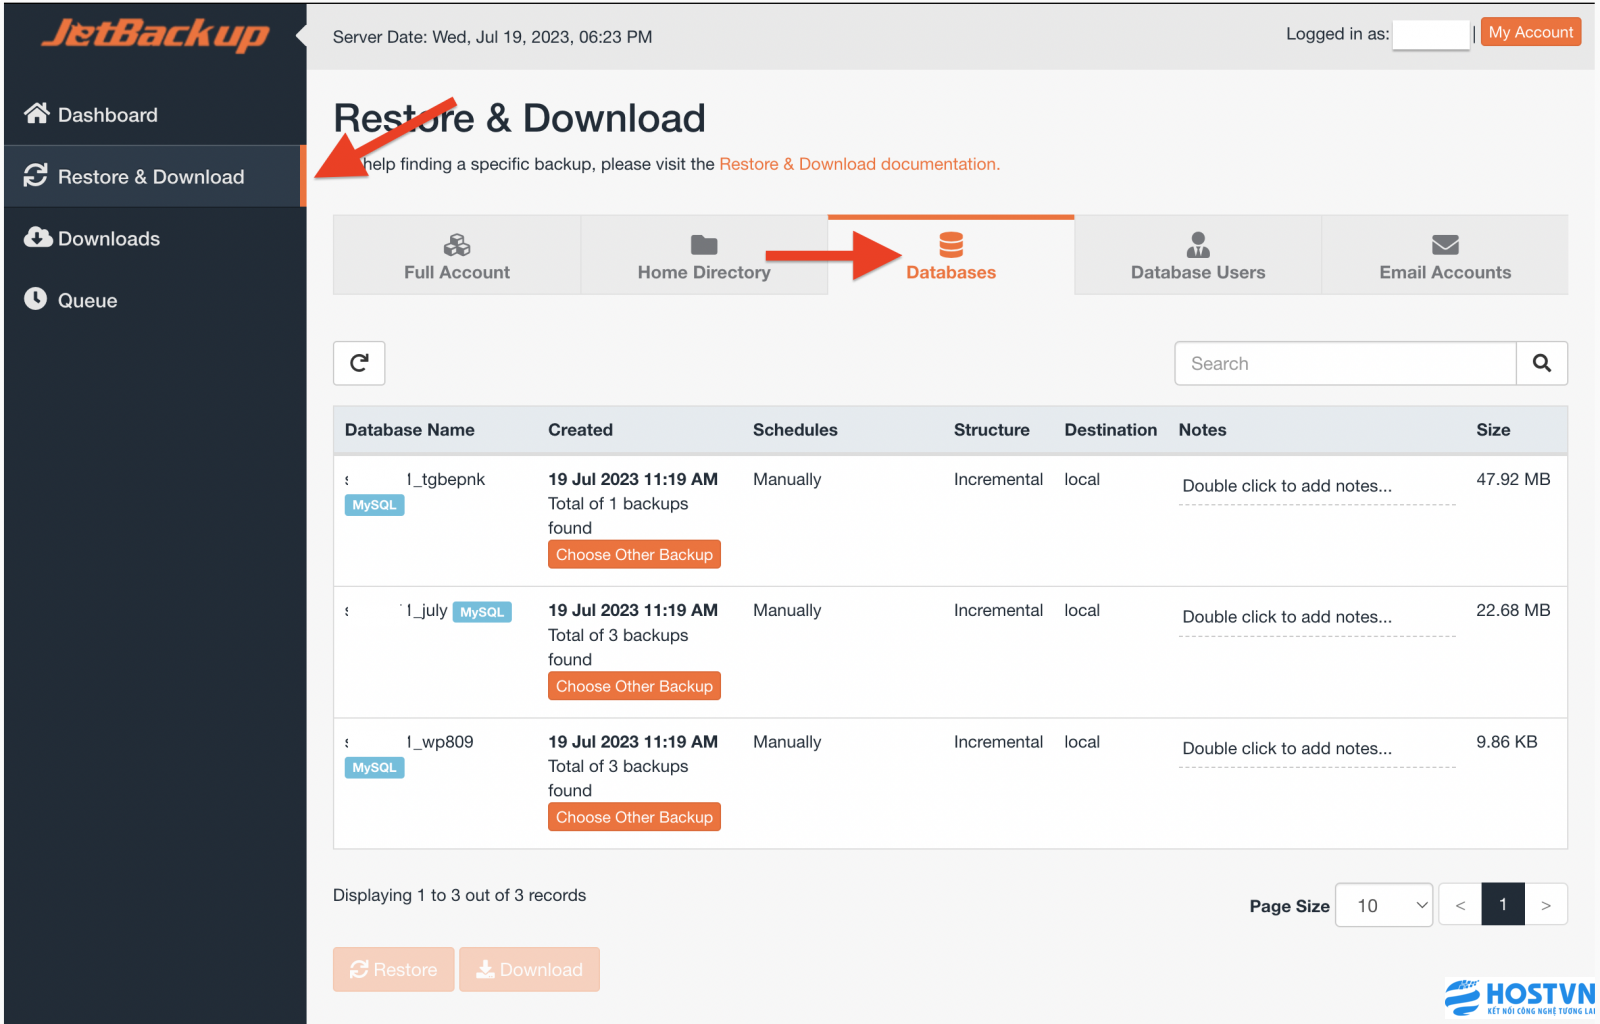This screenshot has width=1600, height=1024.
Task: Click the logged-in username field
Action: tap(1431, 34)
